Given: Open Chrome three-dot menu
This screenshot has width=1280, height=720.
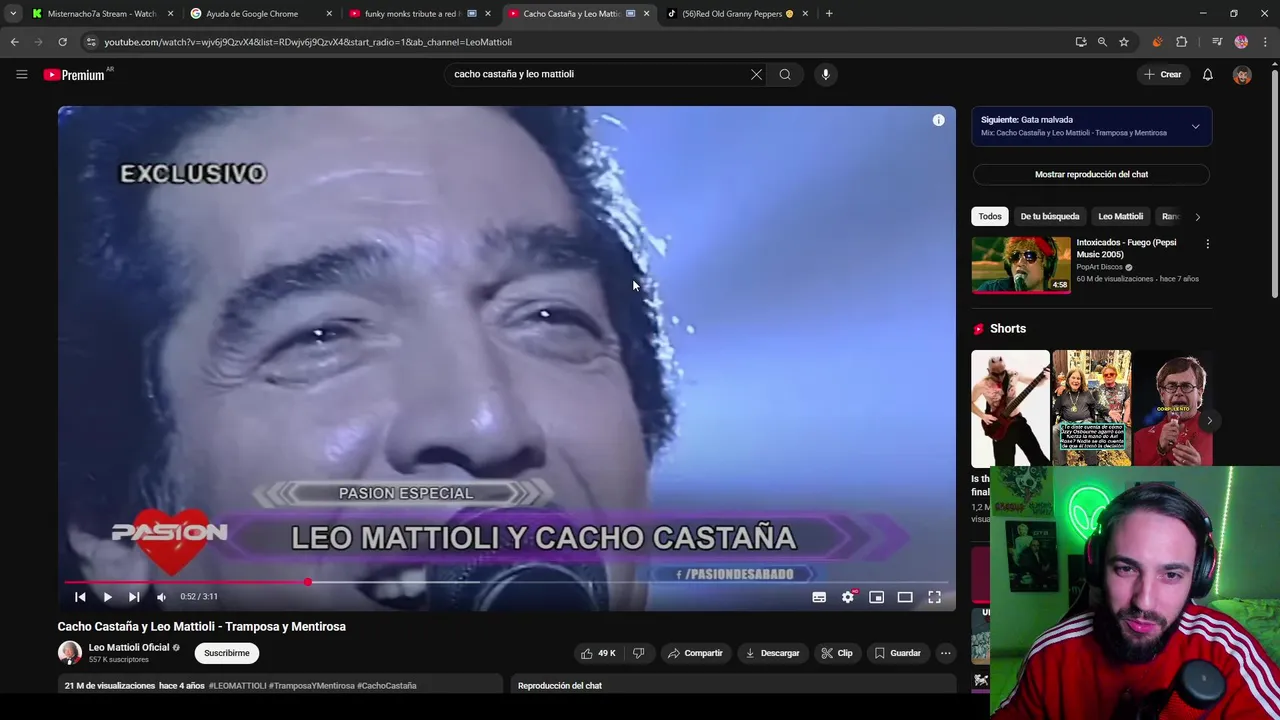Looking at the screenshot, I should [x=1266, y=42].
